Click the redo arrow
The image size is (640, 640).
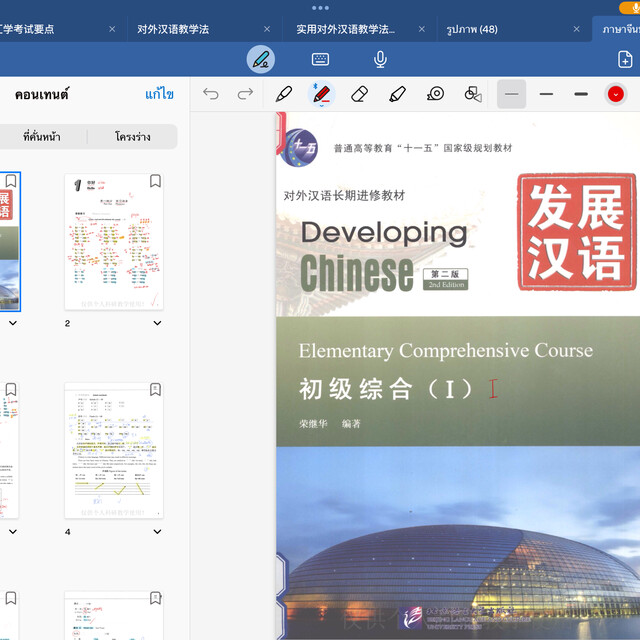(245, 94)
